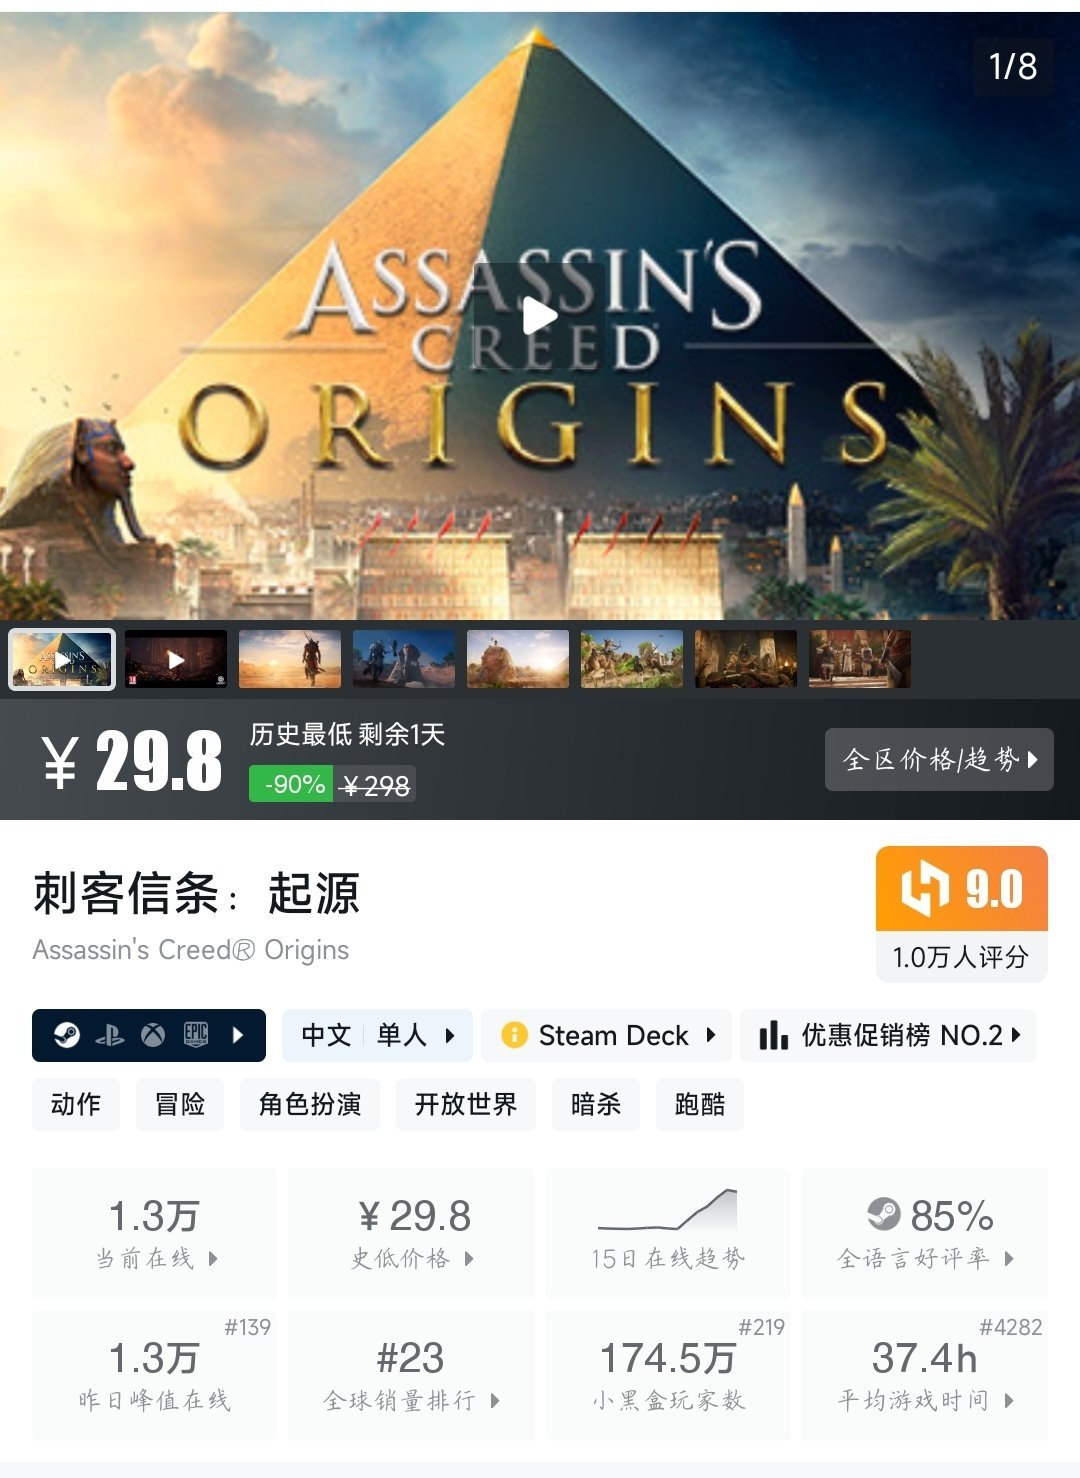Click the PlayStation platform icon
The height and width of the screenshot is (1478, 1080).
click(x=110, y=1035)
